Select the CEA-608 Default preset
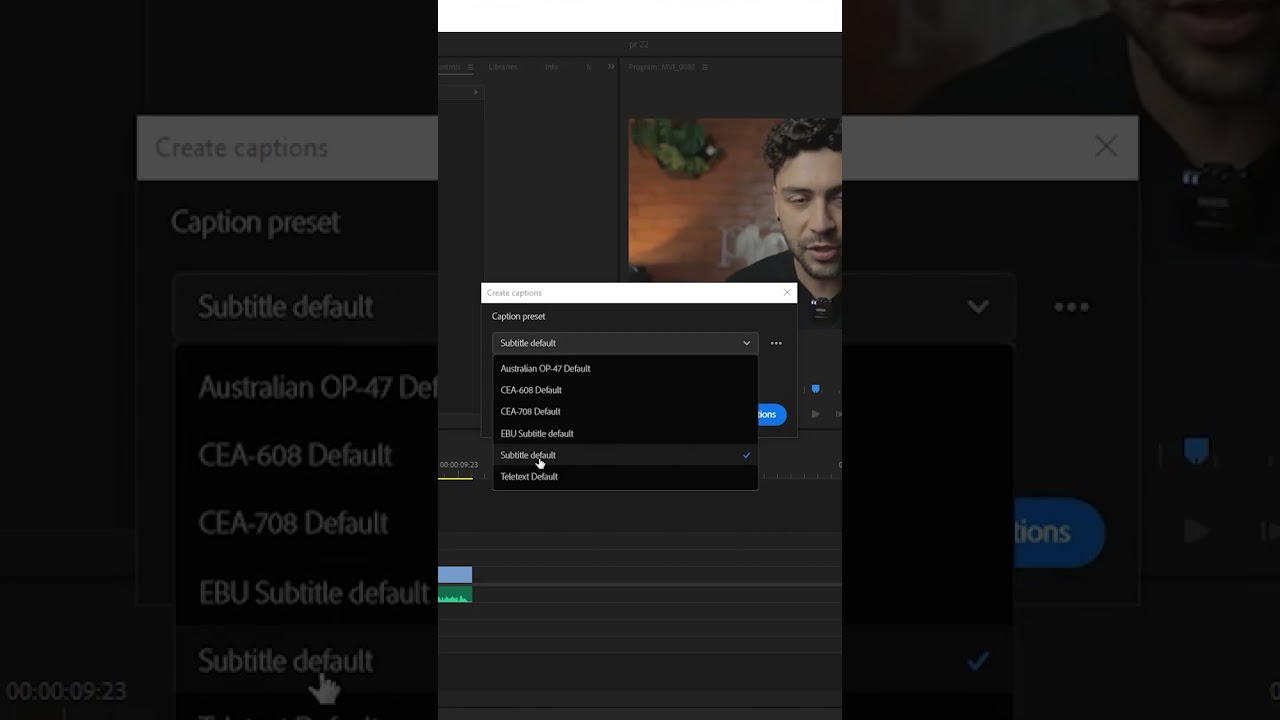1280x720 pixels. pos(625,390)
